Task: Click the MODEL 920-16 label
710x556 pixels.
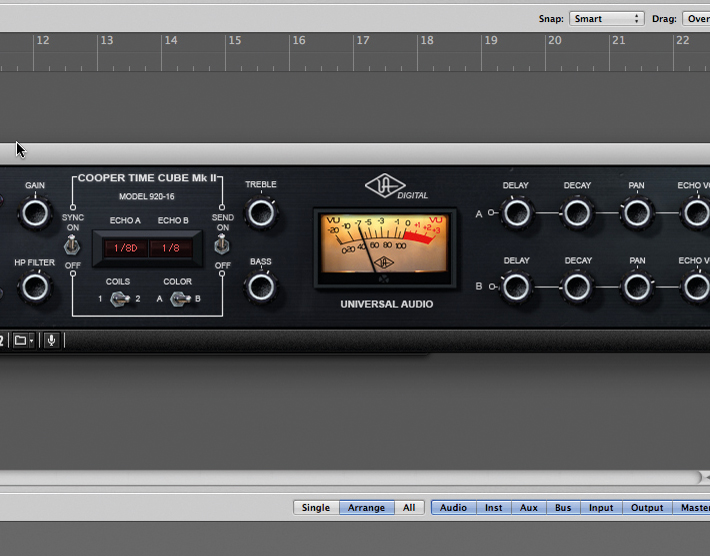Action: [147, 197]
